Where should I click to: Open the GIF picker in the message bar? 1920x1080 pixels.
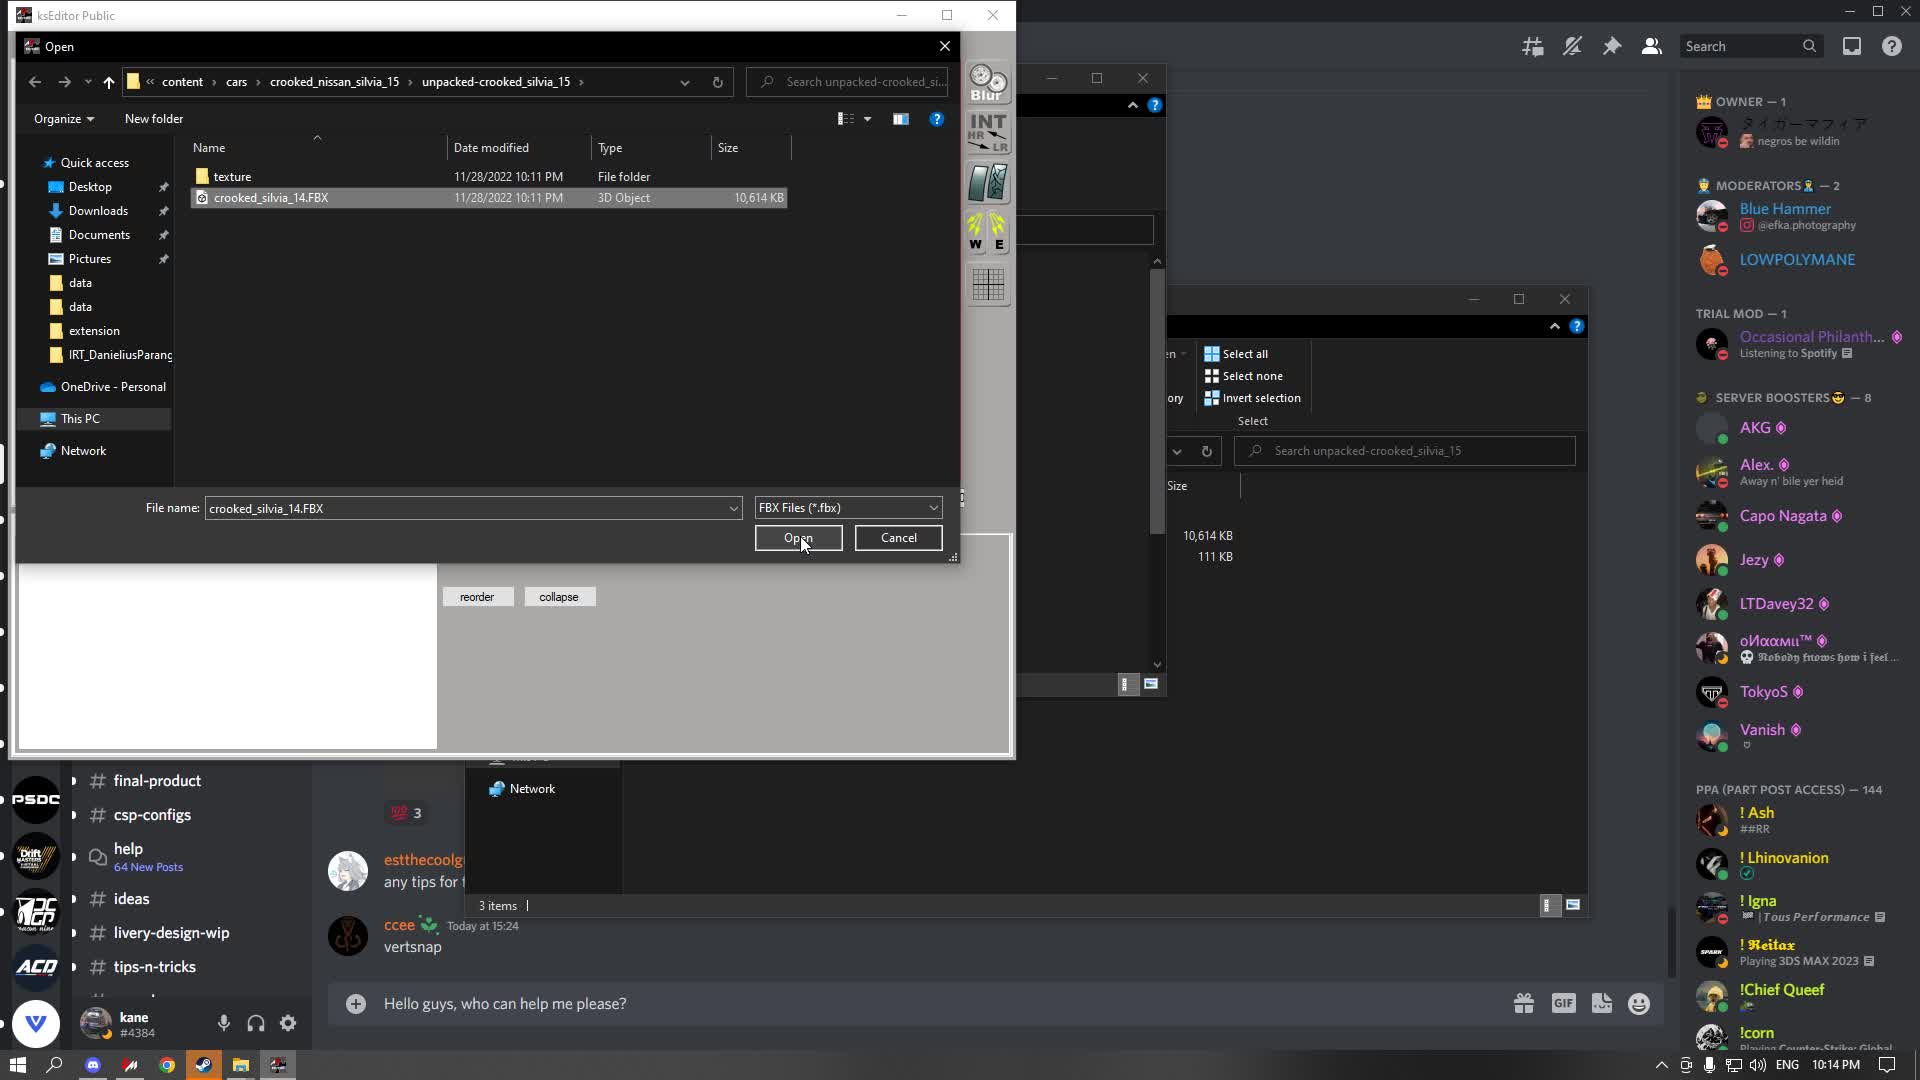pyautogui.click(x=1563, y=1003)
